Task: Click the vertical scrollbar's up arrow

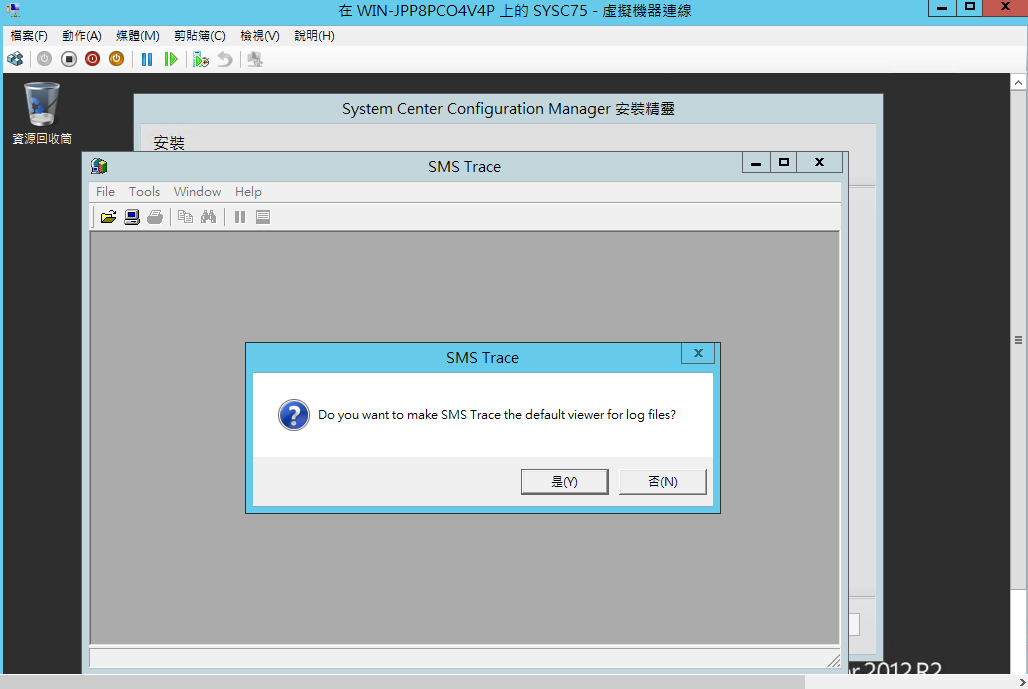Action: pyautogui.click(x=1018, y=83)
